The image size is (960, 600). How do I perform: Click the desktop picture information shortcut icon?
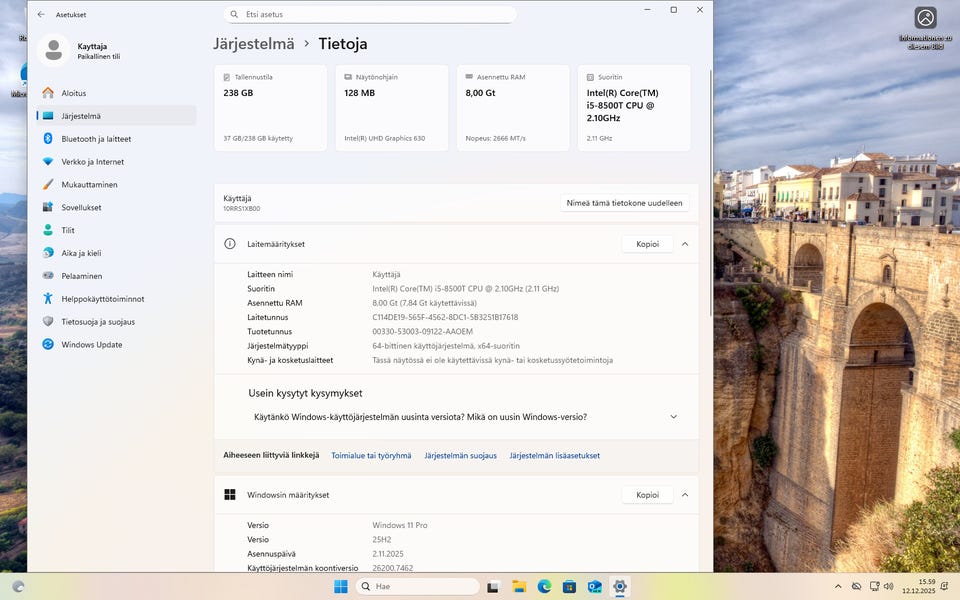click(926, 18)
